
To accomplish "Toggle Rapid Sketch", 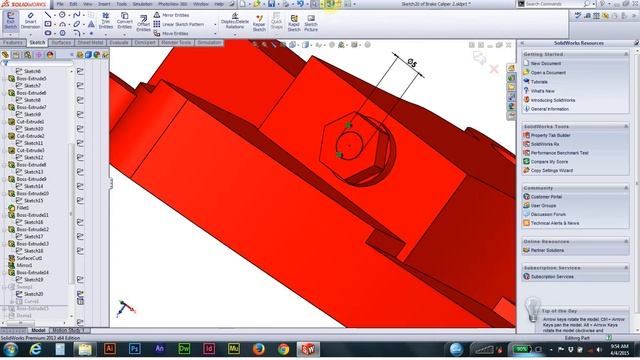I will coord(294,23).
